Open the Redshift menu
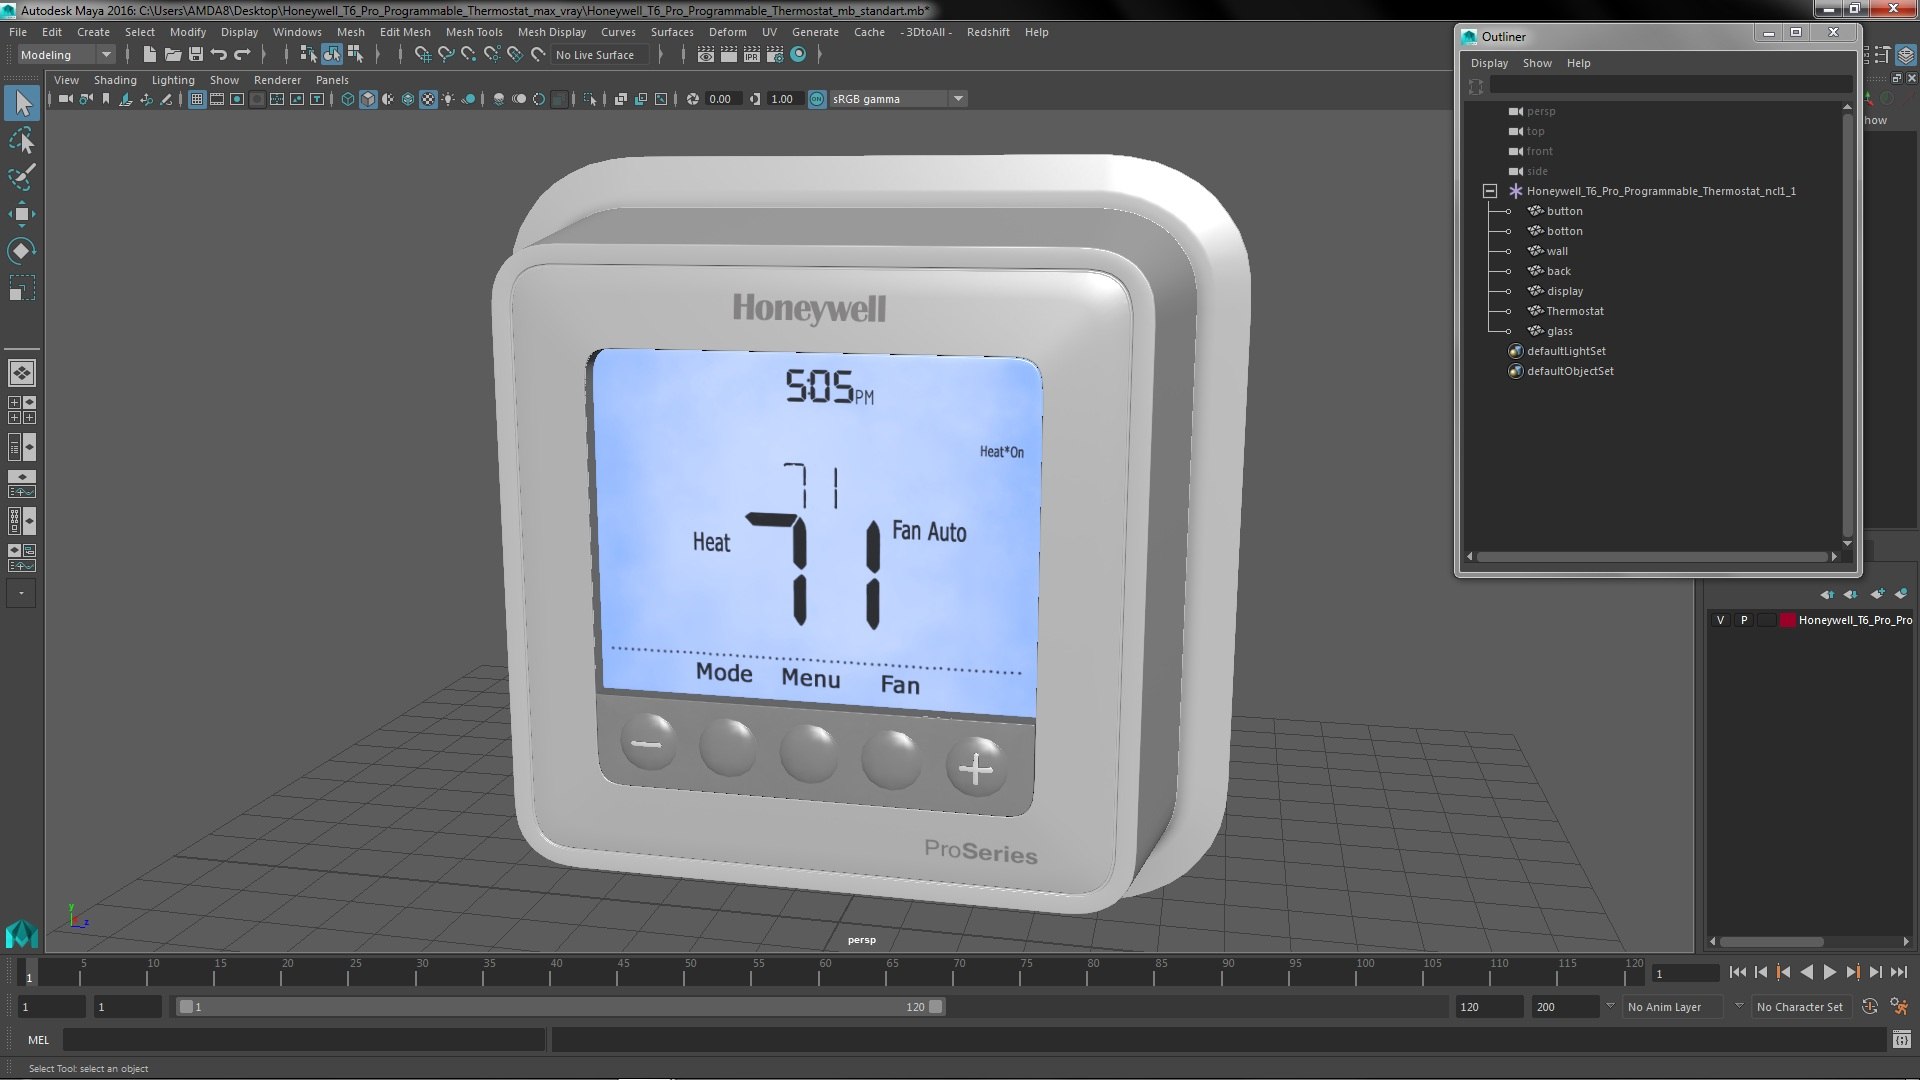Screen dimensions: 1920x1080 tap(988, 32)
